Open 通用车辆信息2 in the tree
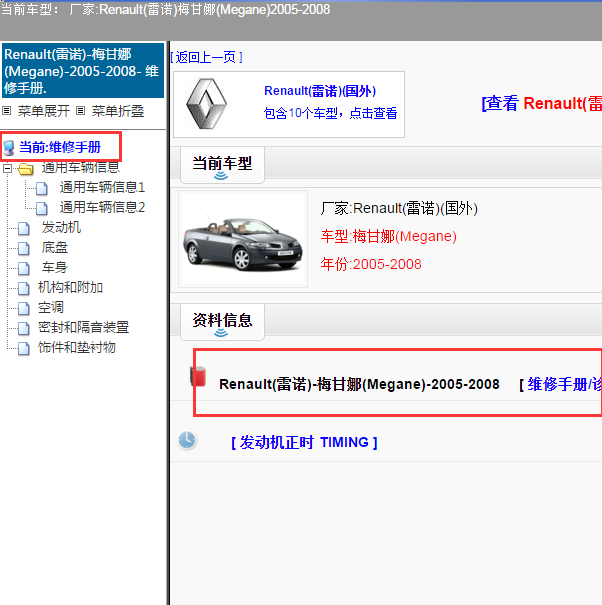 (102, 208)
